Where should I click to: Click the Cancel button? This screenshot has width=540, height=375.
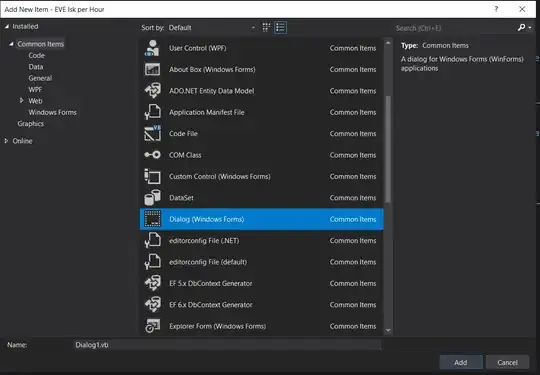507,362
